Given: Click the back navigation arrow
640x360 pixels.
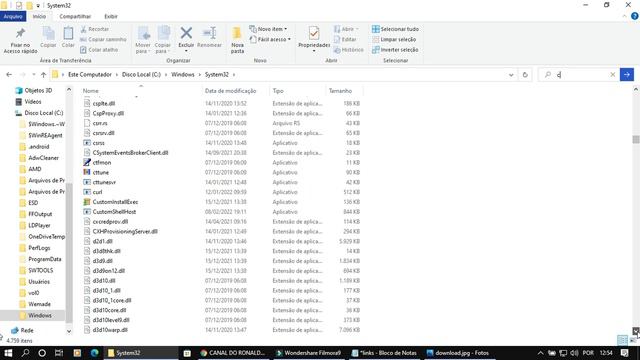Looking at the screenshot, I should [x=9, y=75].
